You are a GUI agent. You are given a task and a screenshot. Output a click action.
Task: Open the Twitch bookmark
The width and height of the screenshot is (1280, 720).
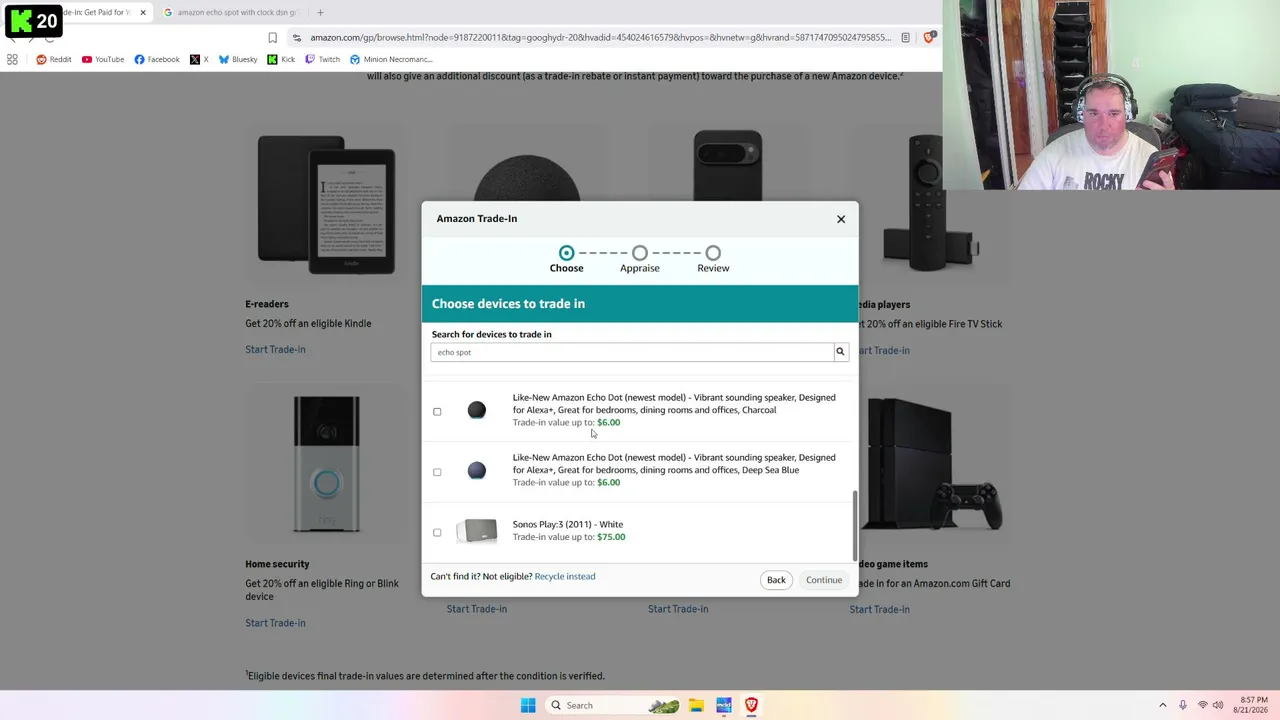(x=322, y=60)
